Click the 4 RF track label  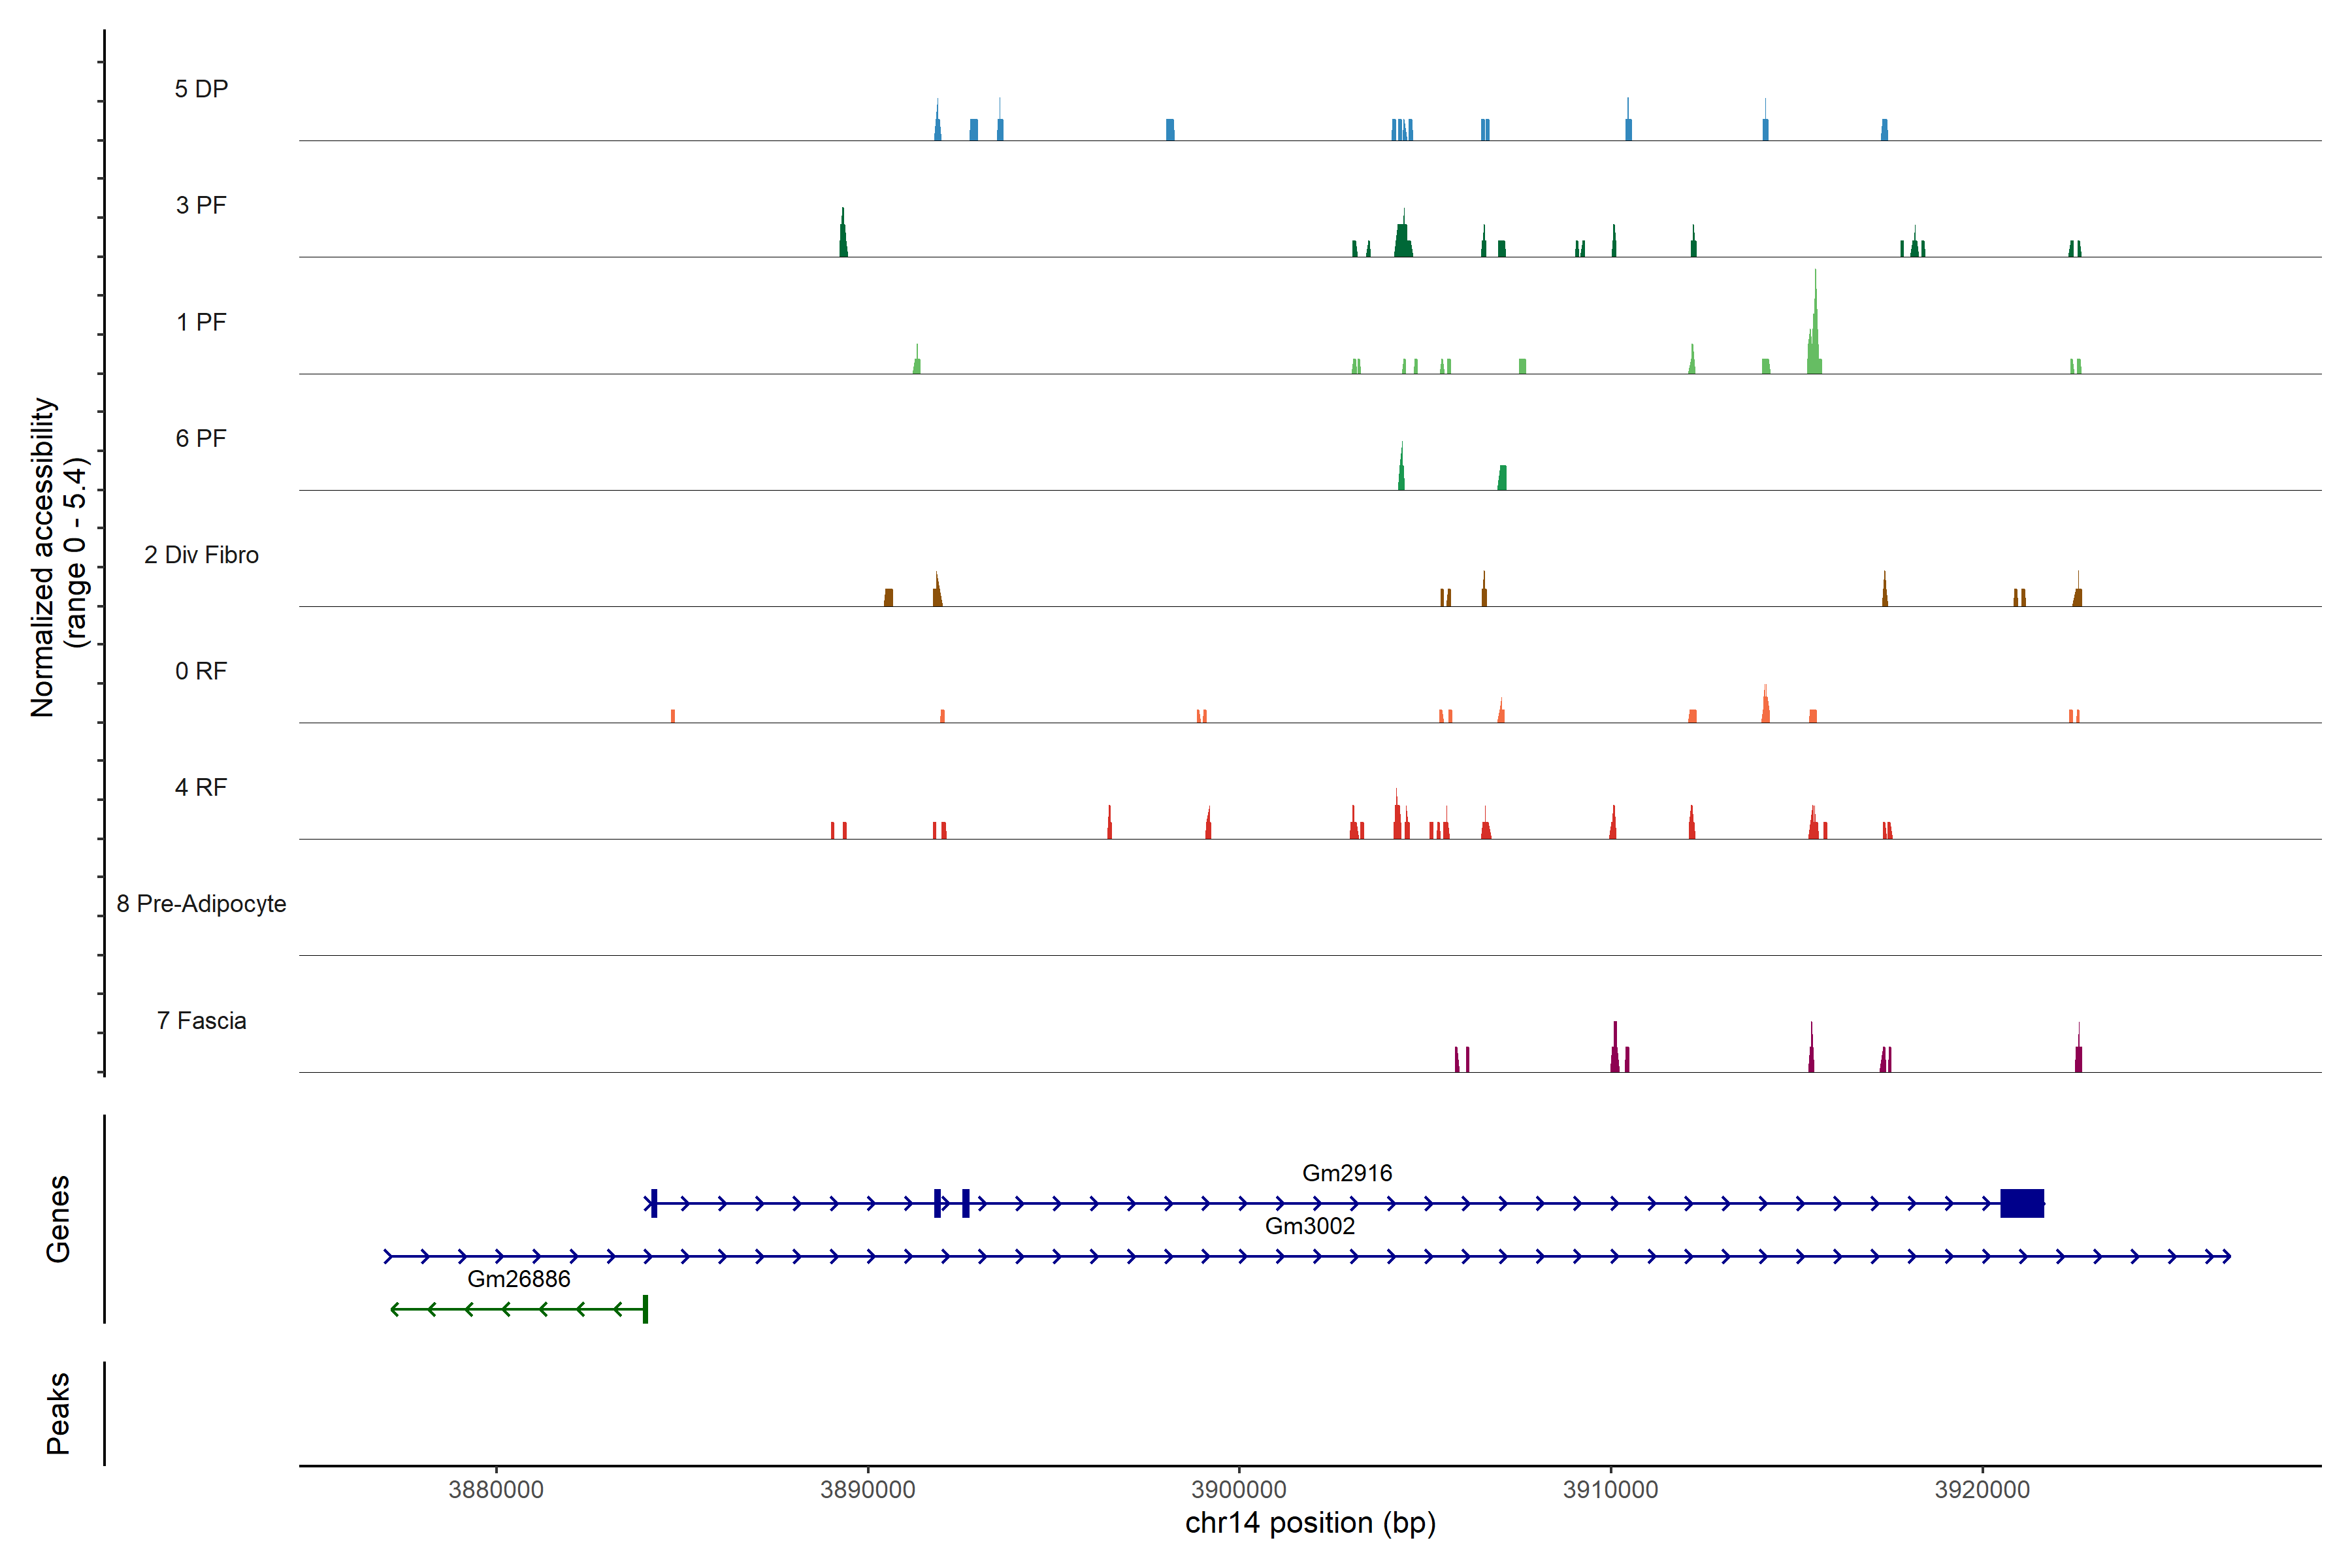coord(201,787)
